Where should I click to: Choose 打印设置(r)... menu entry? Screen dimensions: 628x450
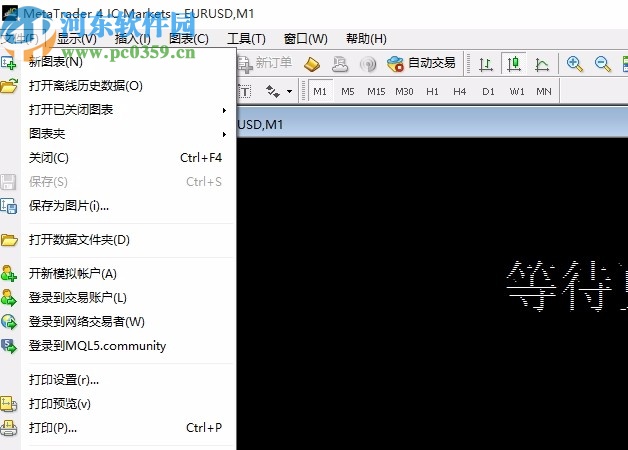coord(118,380)
